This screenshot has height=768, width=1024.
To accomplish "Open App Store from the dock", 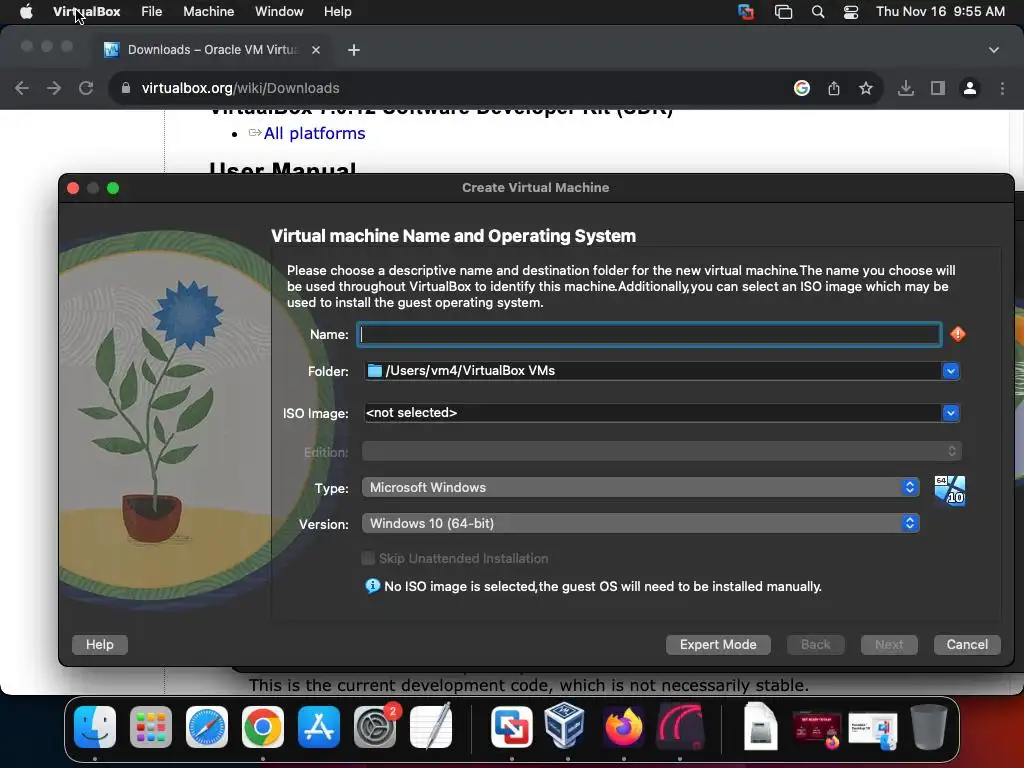I will 319,727.
